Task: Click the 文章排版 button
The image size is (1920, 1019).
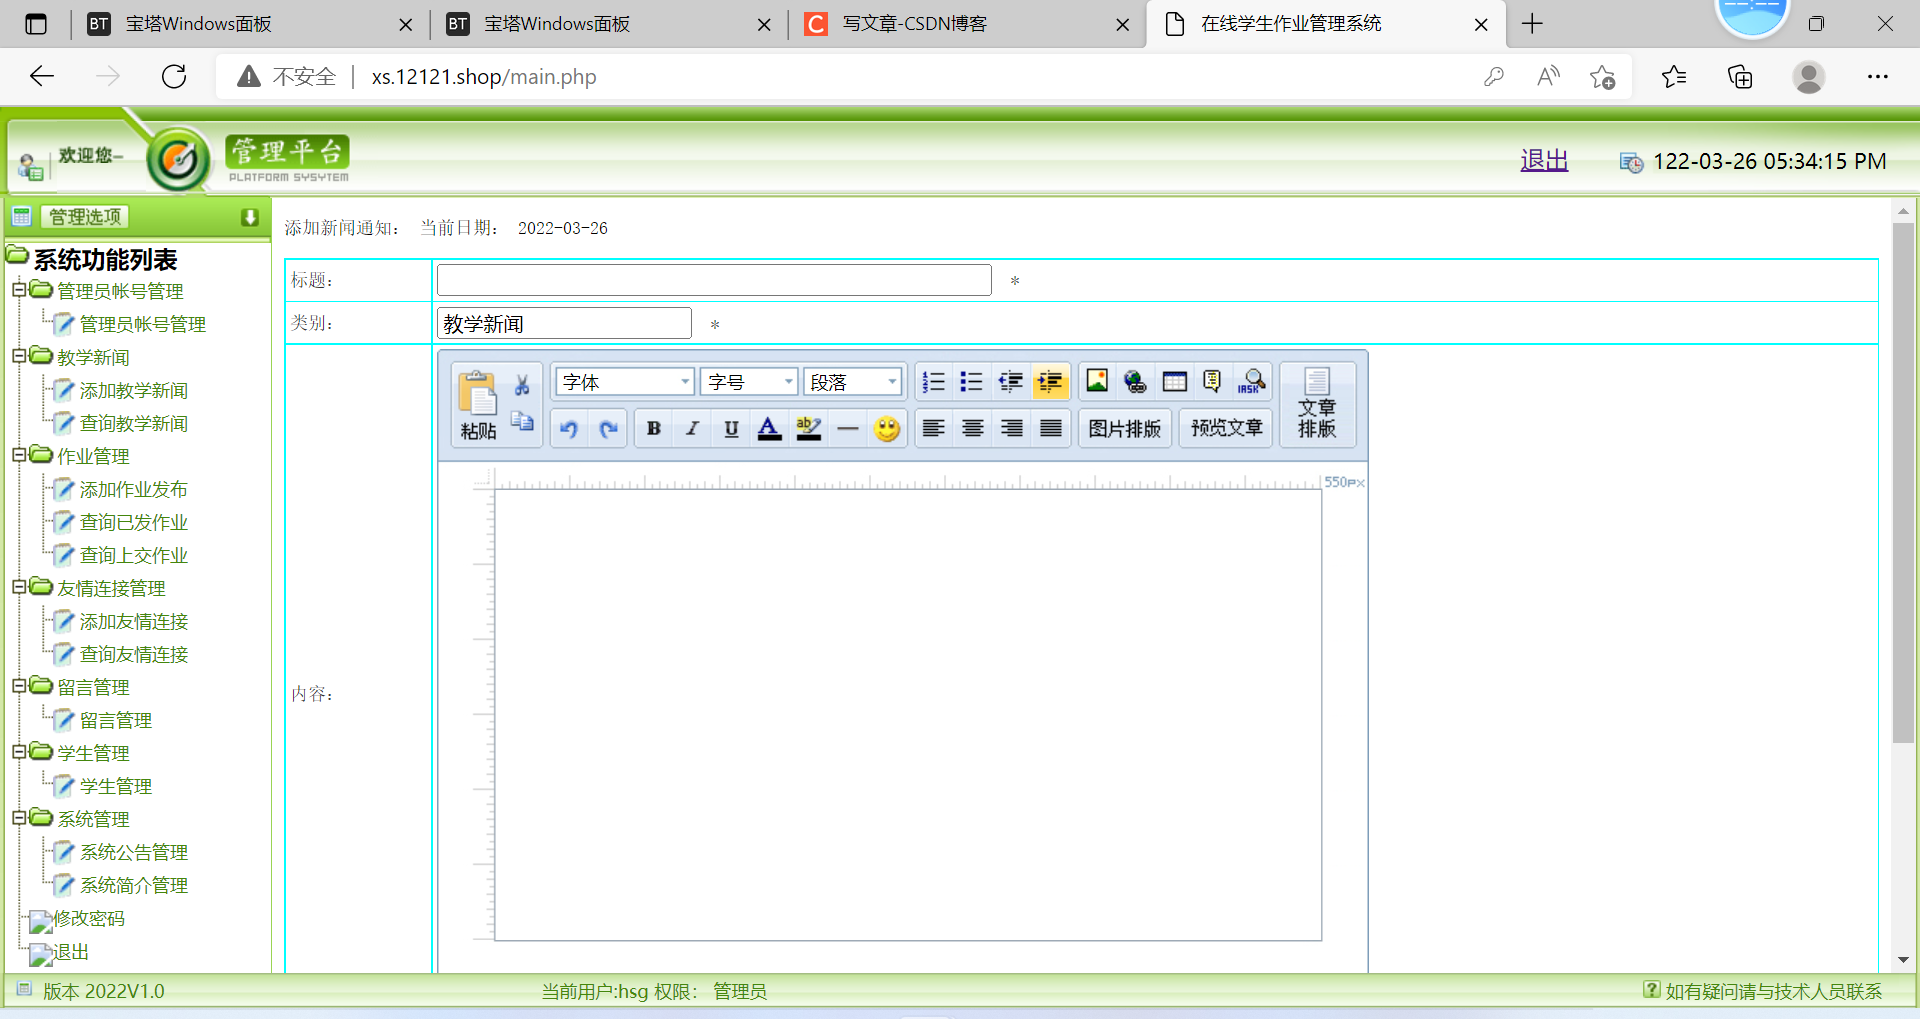Action: 1317,405
